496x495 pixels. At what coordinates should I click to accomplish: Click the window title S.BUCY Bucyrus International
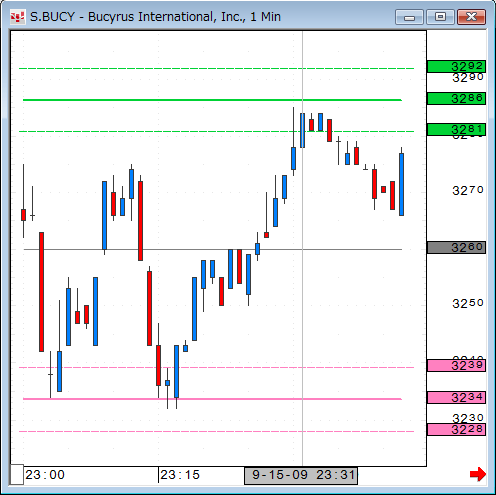155,17
